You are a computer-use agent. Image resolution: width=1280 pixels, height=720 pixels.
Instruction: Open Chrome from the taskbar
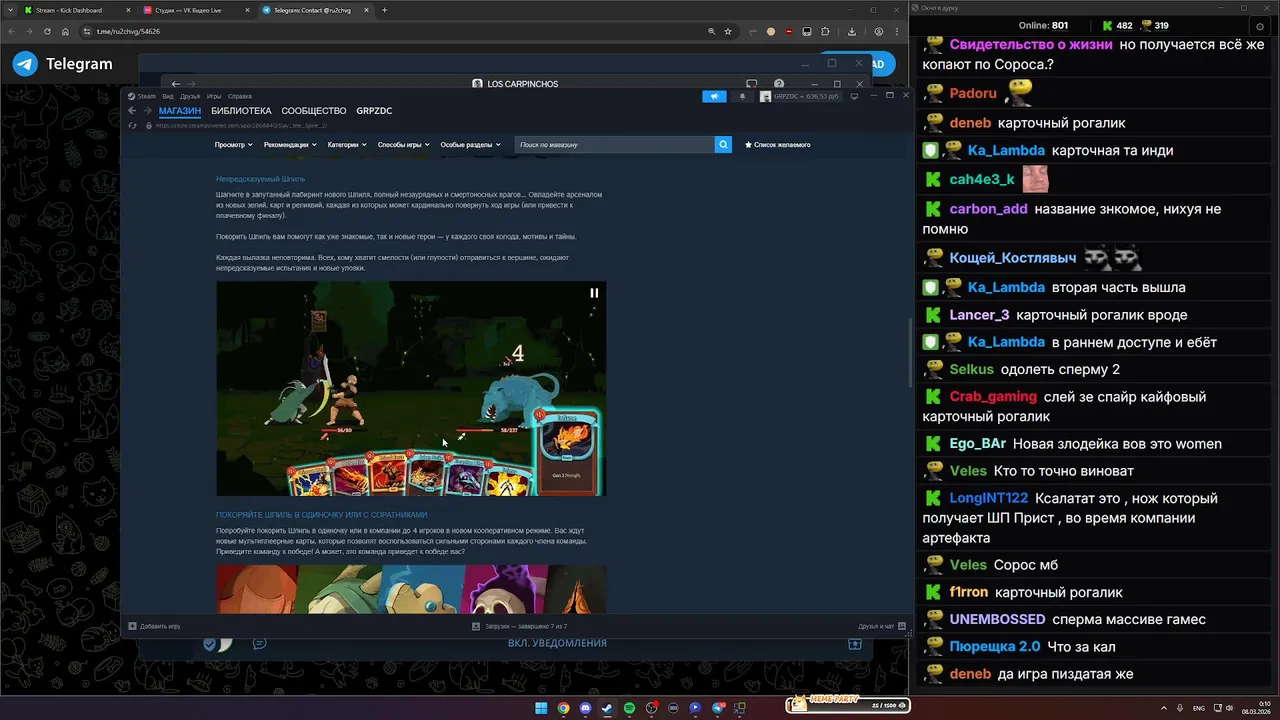tap(563, 708)
